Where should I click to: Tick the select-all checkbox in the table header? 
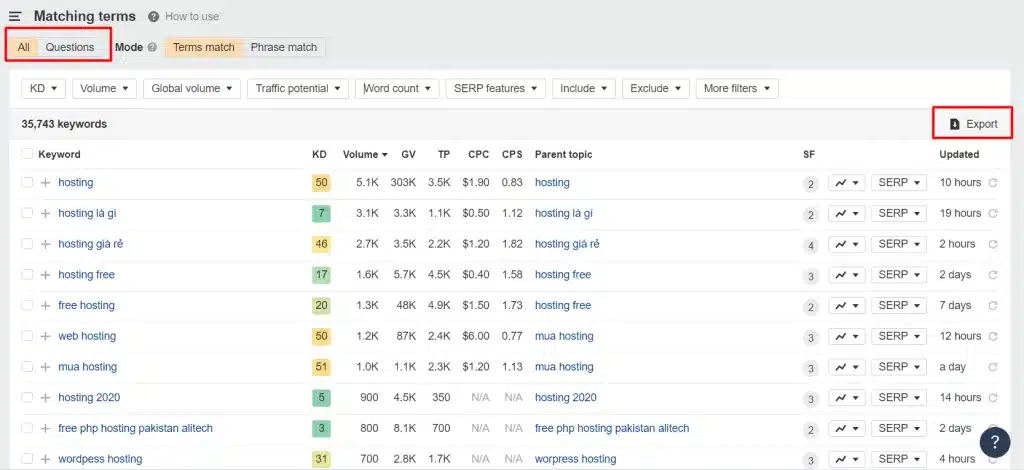27,154
